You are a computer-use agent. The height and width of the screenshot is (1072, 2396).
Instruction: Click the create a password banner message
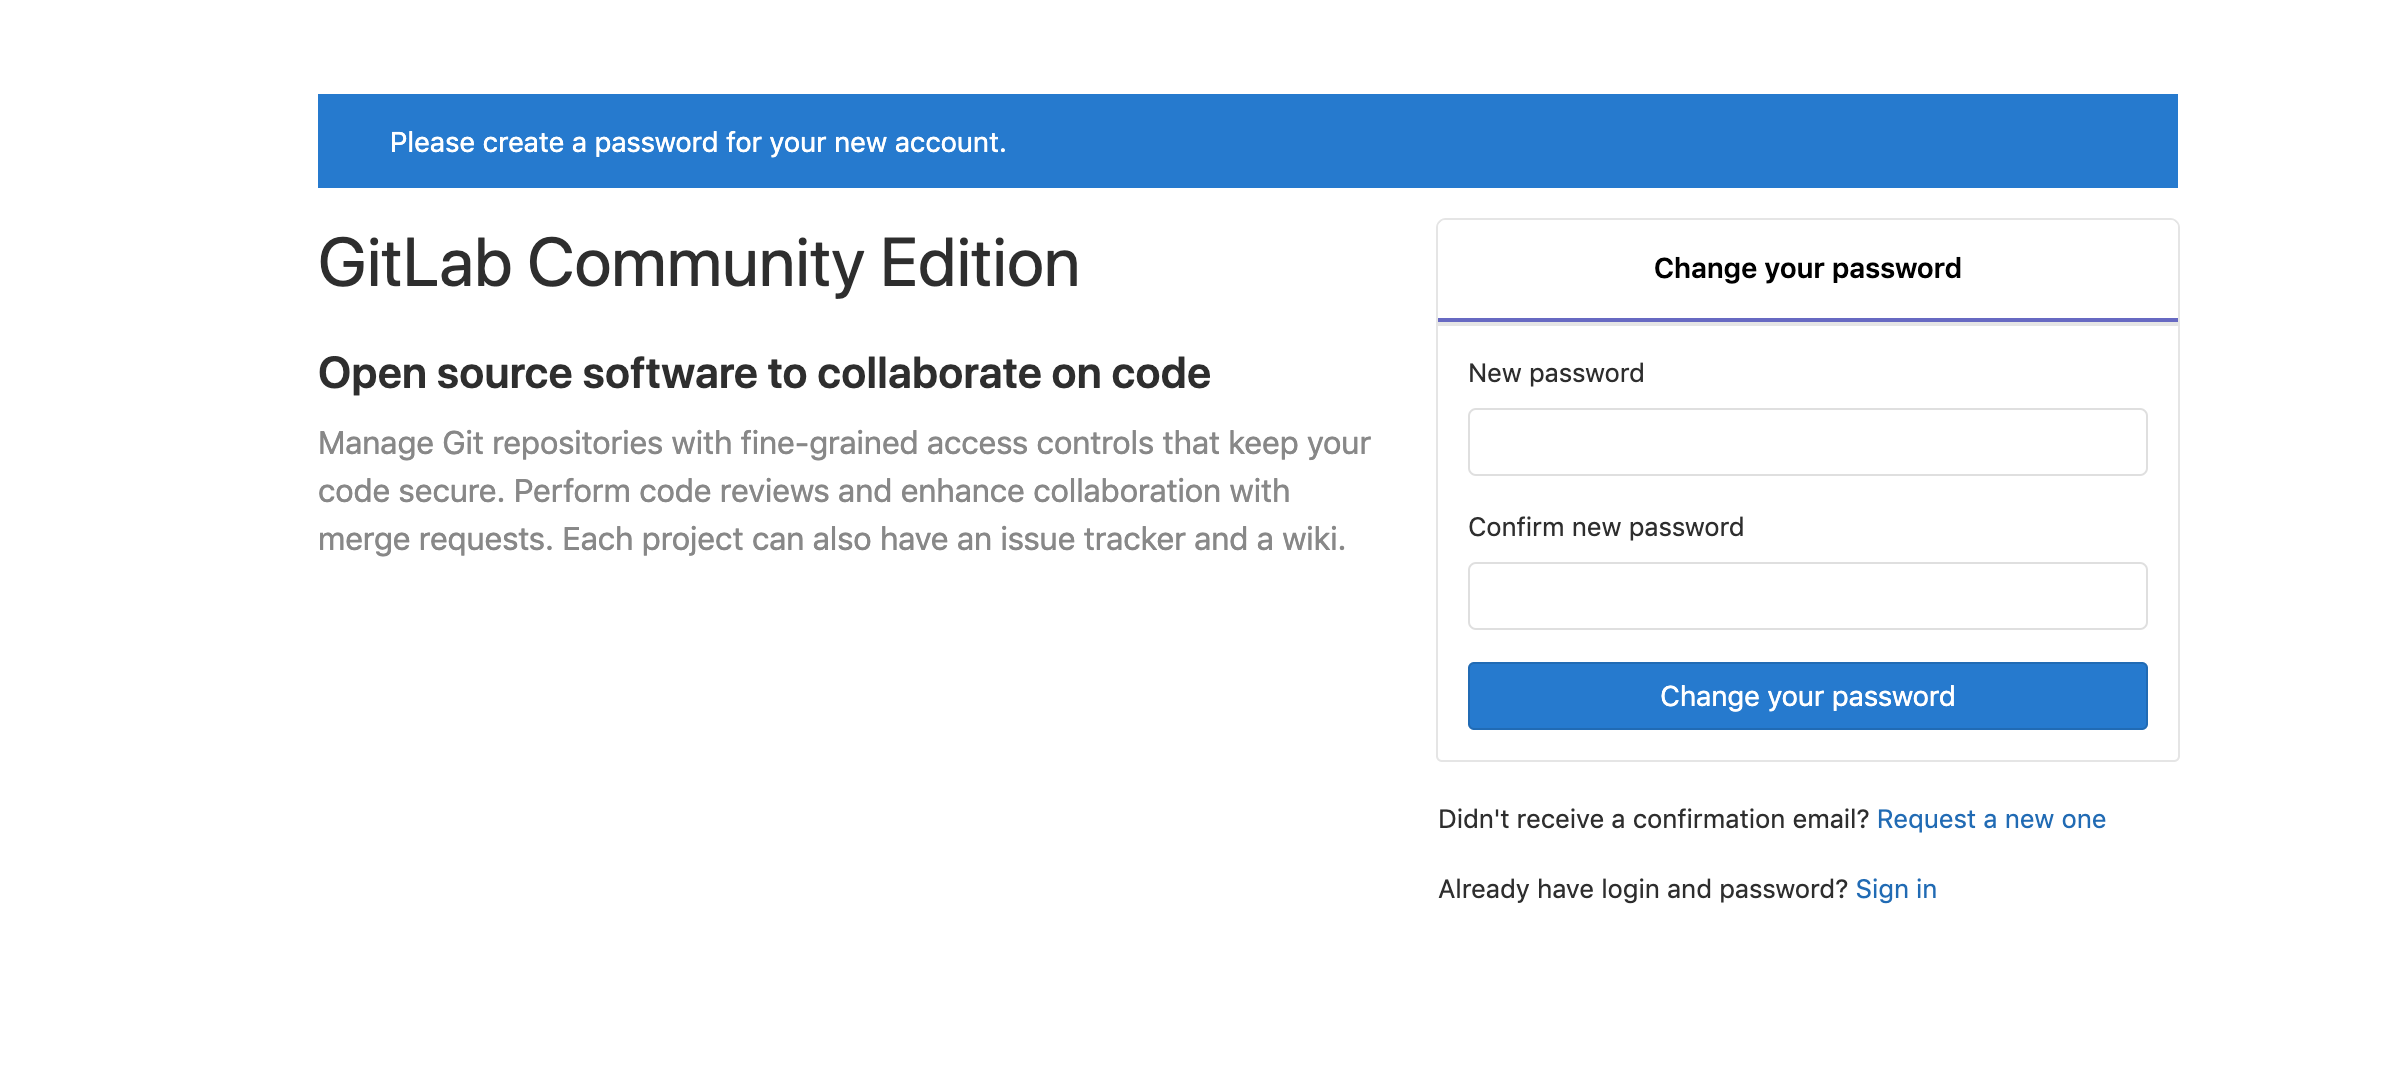tap(698, 142)
